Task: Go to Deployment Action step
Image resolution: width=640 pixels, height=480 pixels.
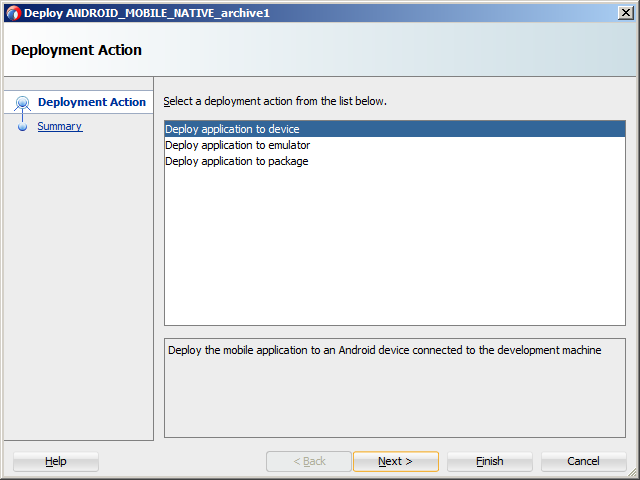Action: pyautogui.click(x=92, y=102)
